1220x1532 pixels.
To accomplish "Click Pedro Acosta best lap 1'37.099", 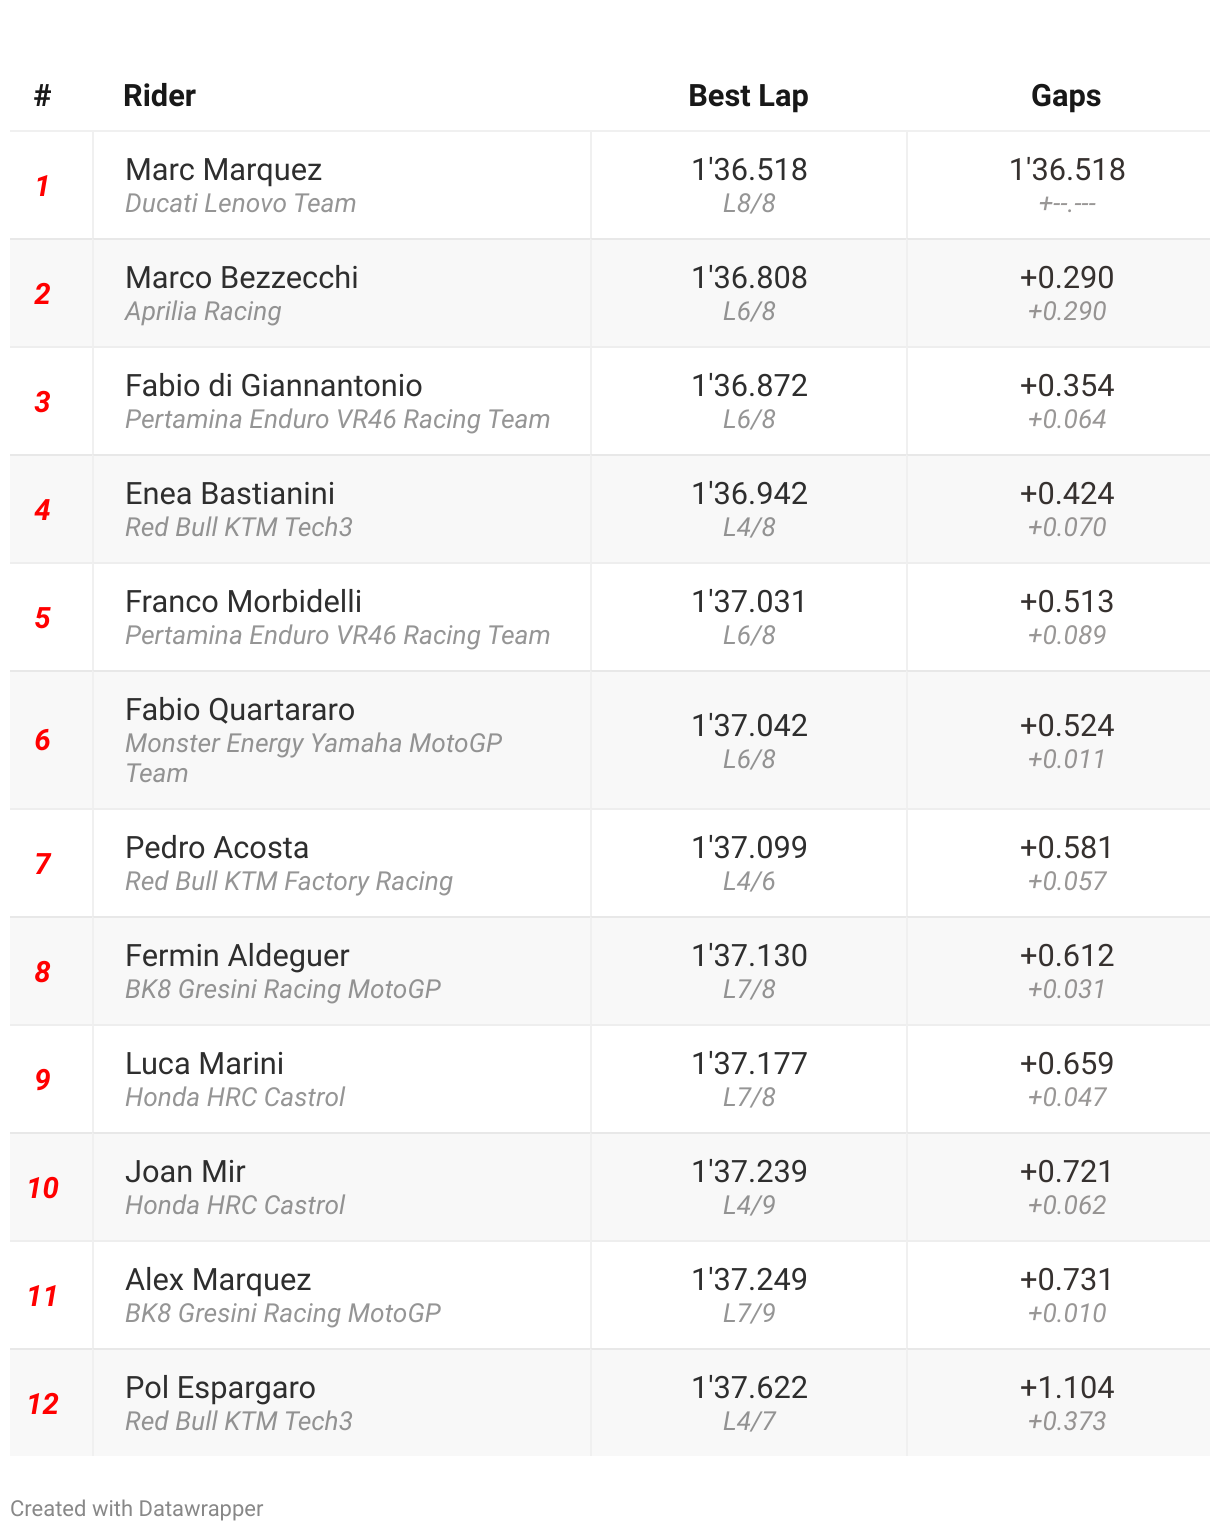I will [x=749, y=848].
